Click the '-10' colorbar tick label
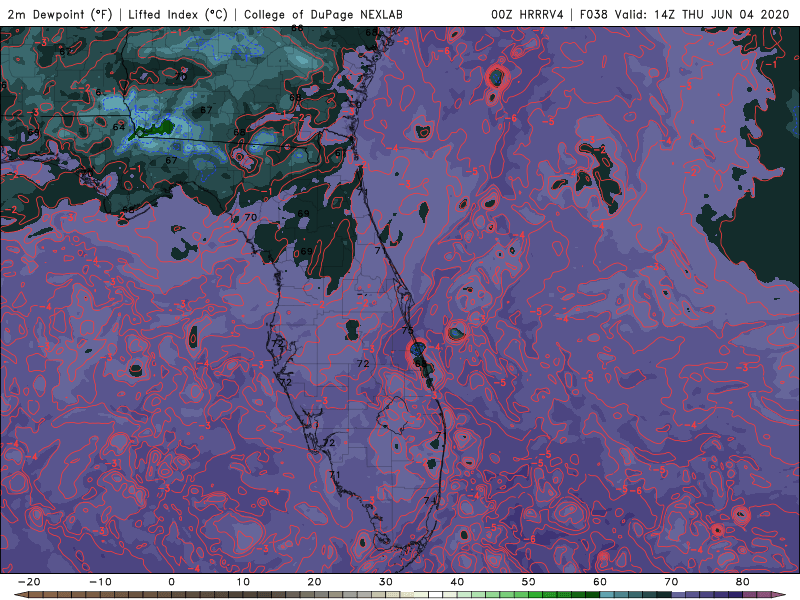The width and height of the screenshot is (800, 600). tap(100, 582)
